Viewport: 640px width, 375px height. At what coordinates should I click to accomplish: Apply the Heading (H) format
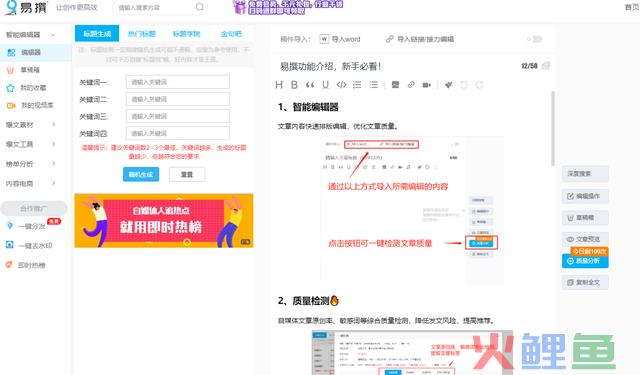pyautogui.click(x=279, y=84)
